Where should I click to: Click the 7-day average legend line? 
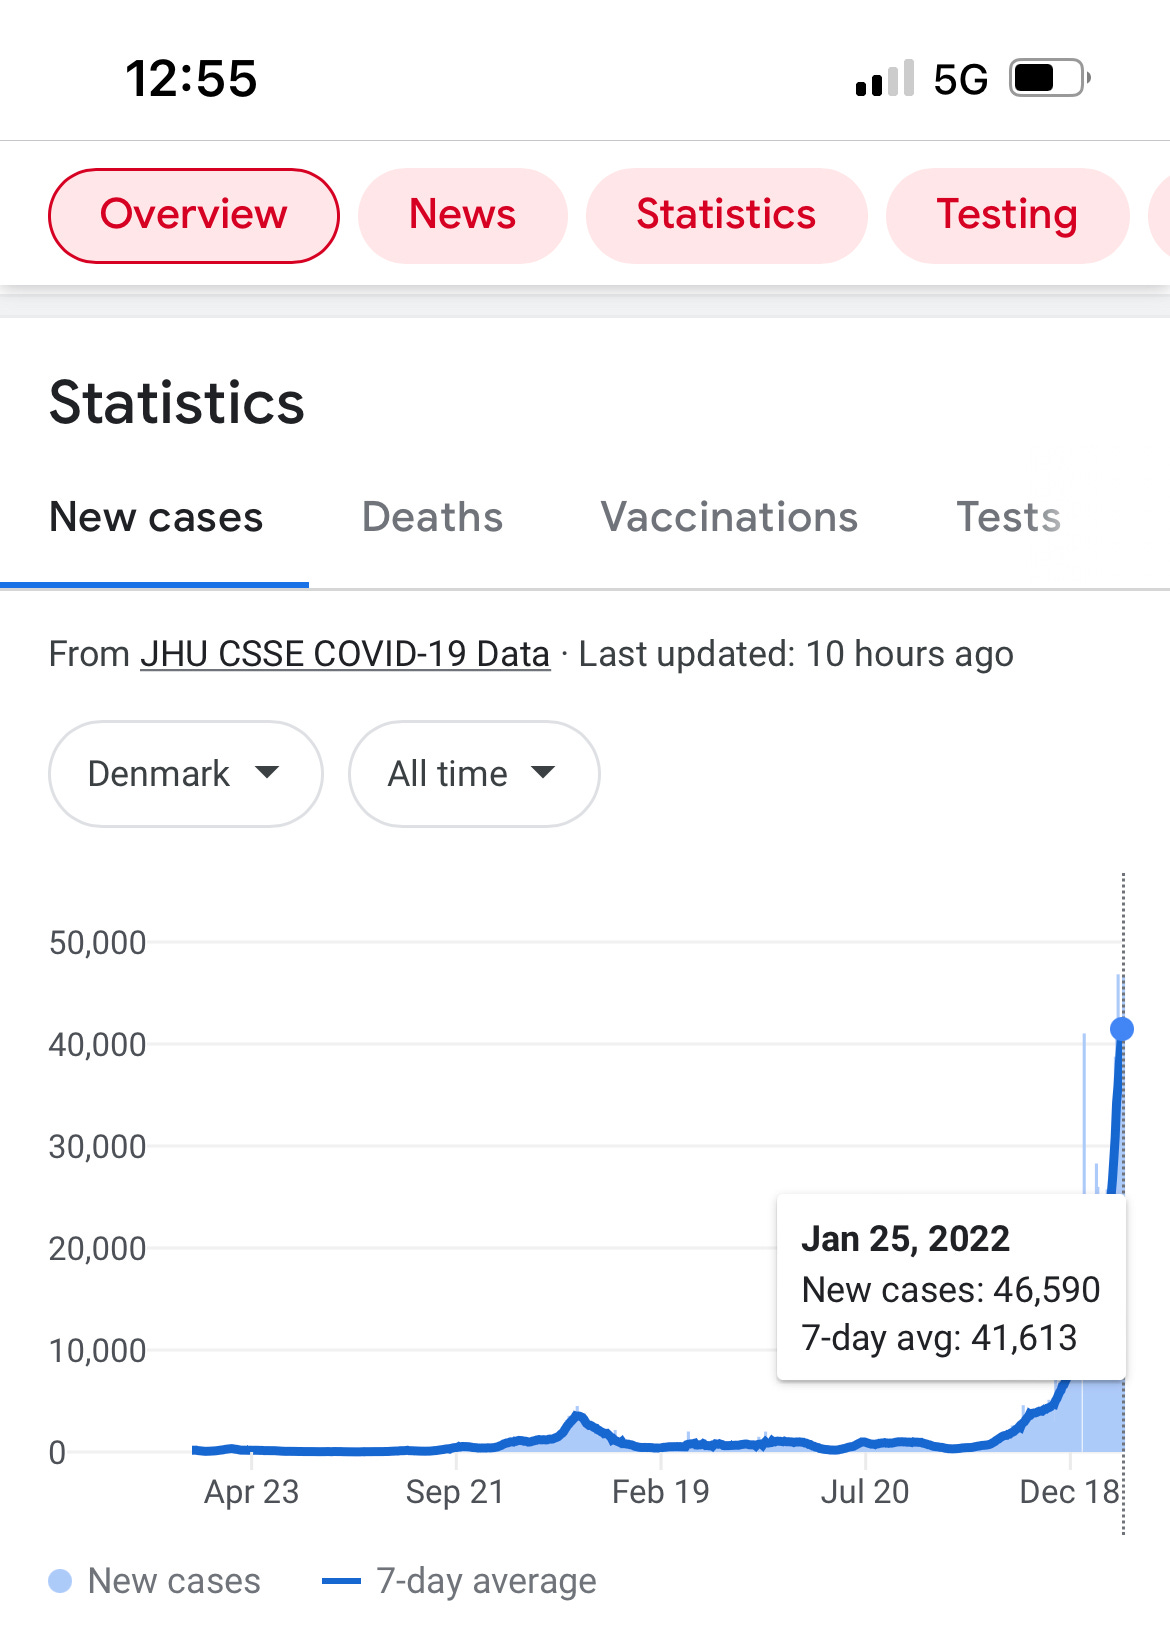pos(341,1581)
